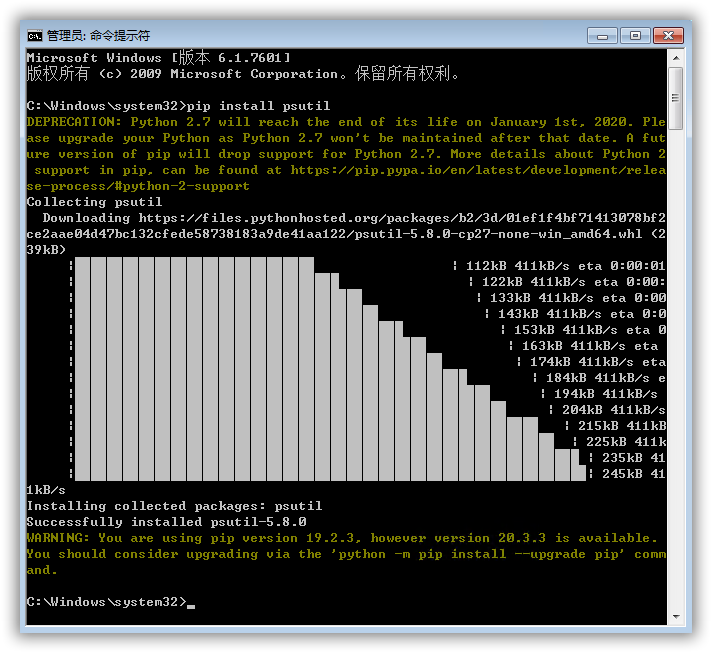This screenshot has width=712, height=653.
Task: Click the title '管理员: 命令提示符'
Action: (x=98, y=35)
